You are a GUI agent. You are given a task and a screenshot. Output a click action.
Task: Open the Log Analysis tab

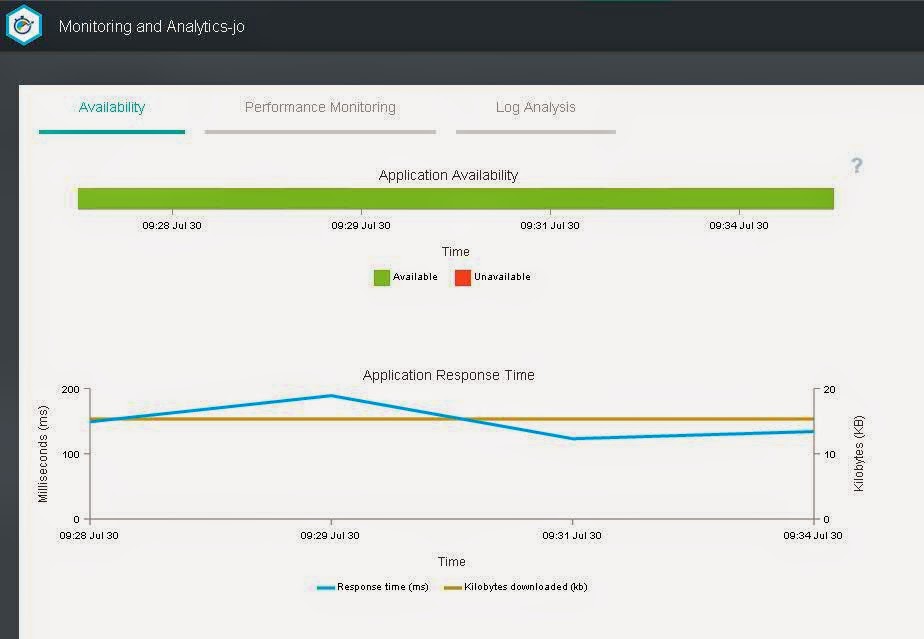(536, 107)
